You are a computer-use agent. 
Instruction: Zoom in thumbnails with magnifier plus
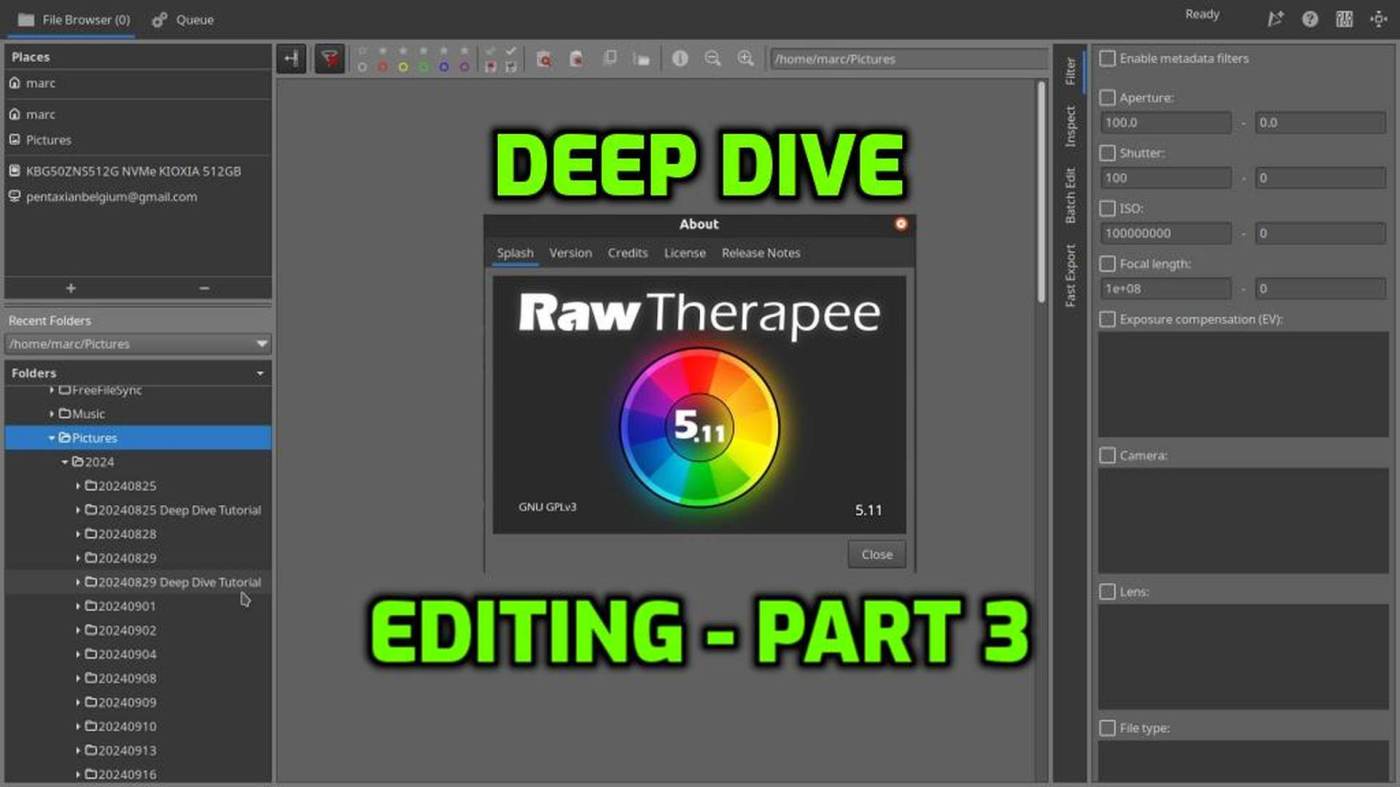[746, 59]
